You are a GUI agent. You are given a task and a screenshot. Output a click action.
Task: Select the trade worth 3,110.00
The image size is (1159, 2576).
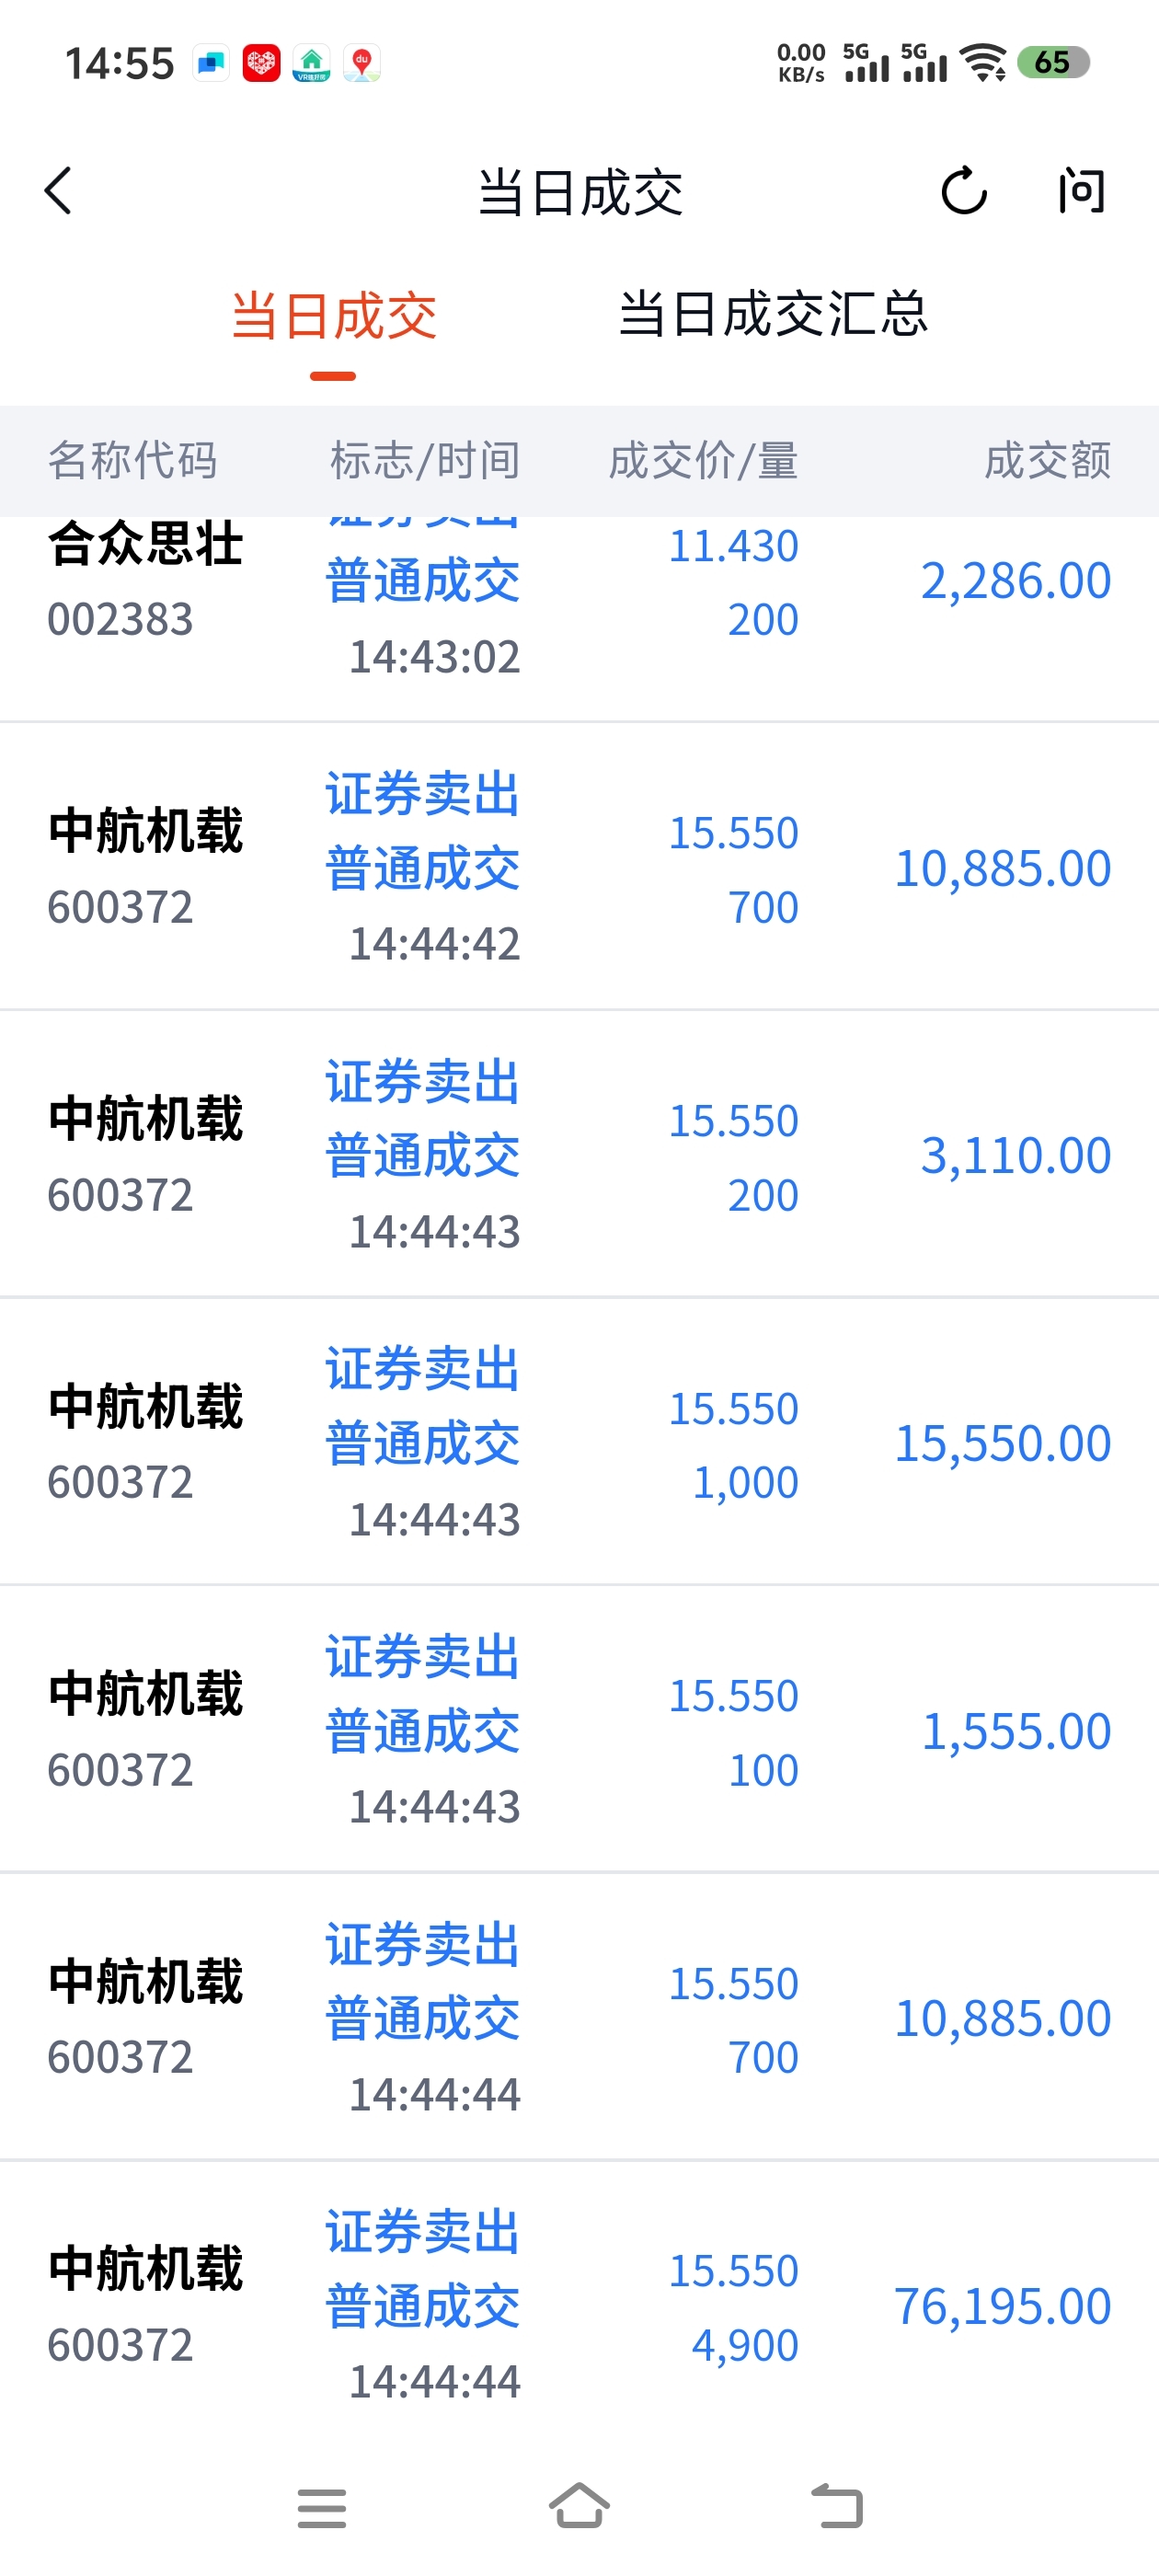[x=579, y=1155]
